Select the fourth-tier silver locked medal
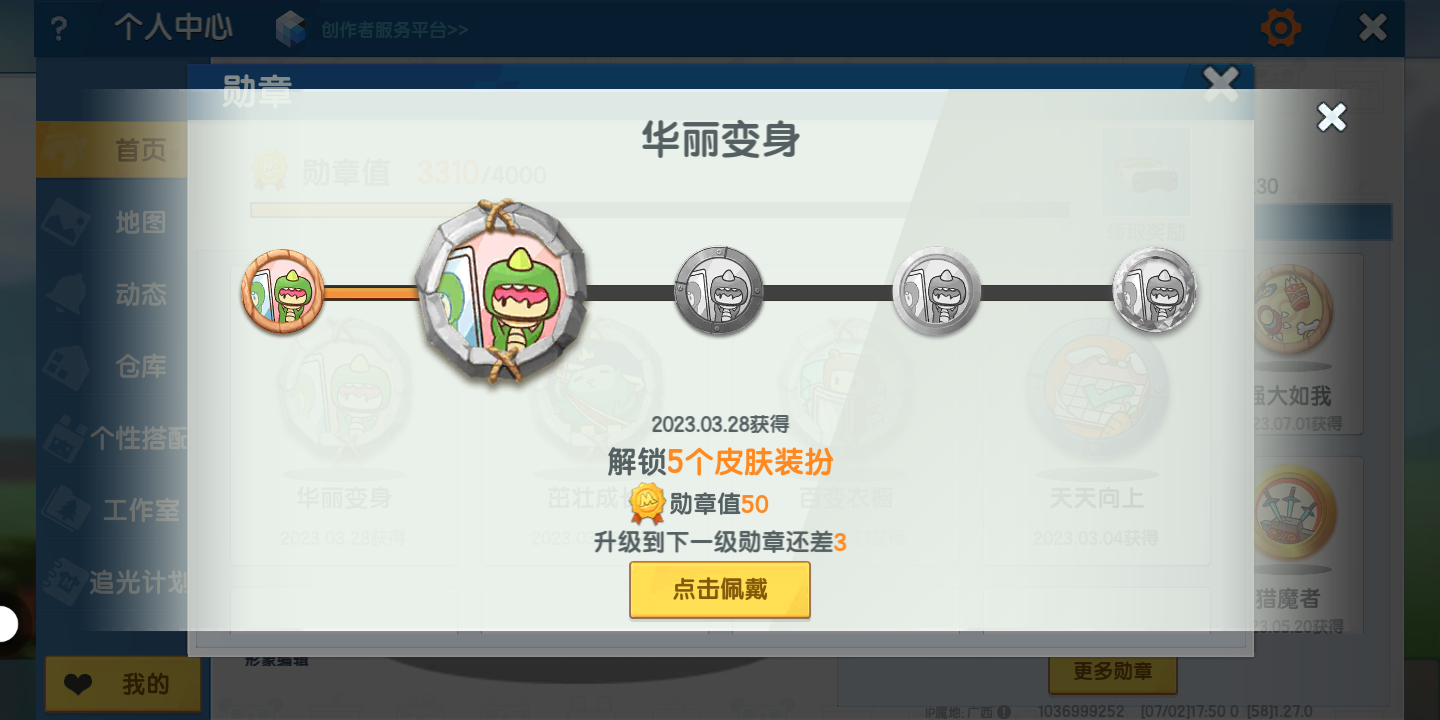 [937, 292]
